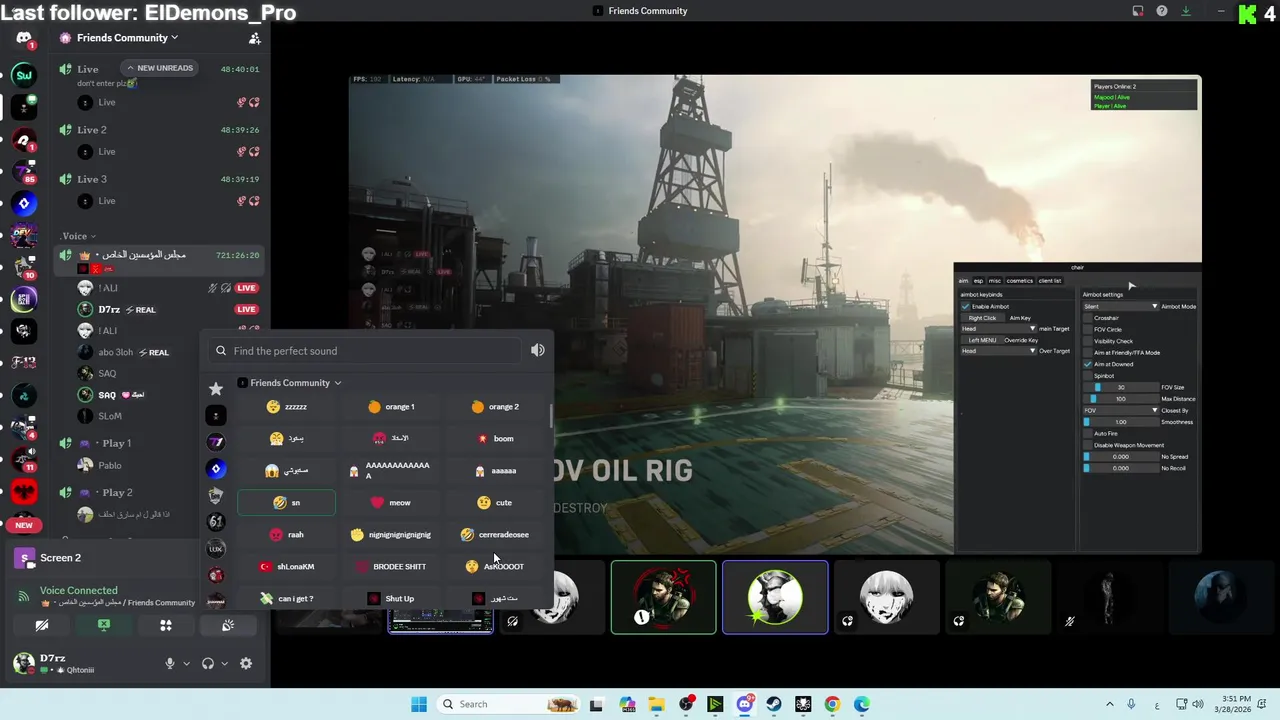This screenshot has height=720, width=1280.
Task: Show hidden icons in system tray
Action: pos(1109,704)
